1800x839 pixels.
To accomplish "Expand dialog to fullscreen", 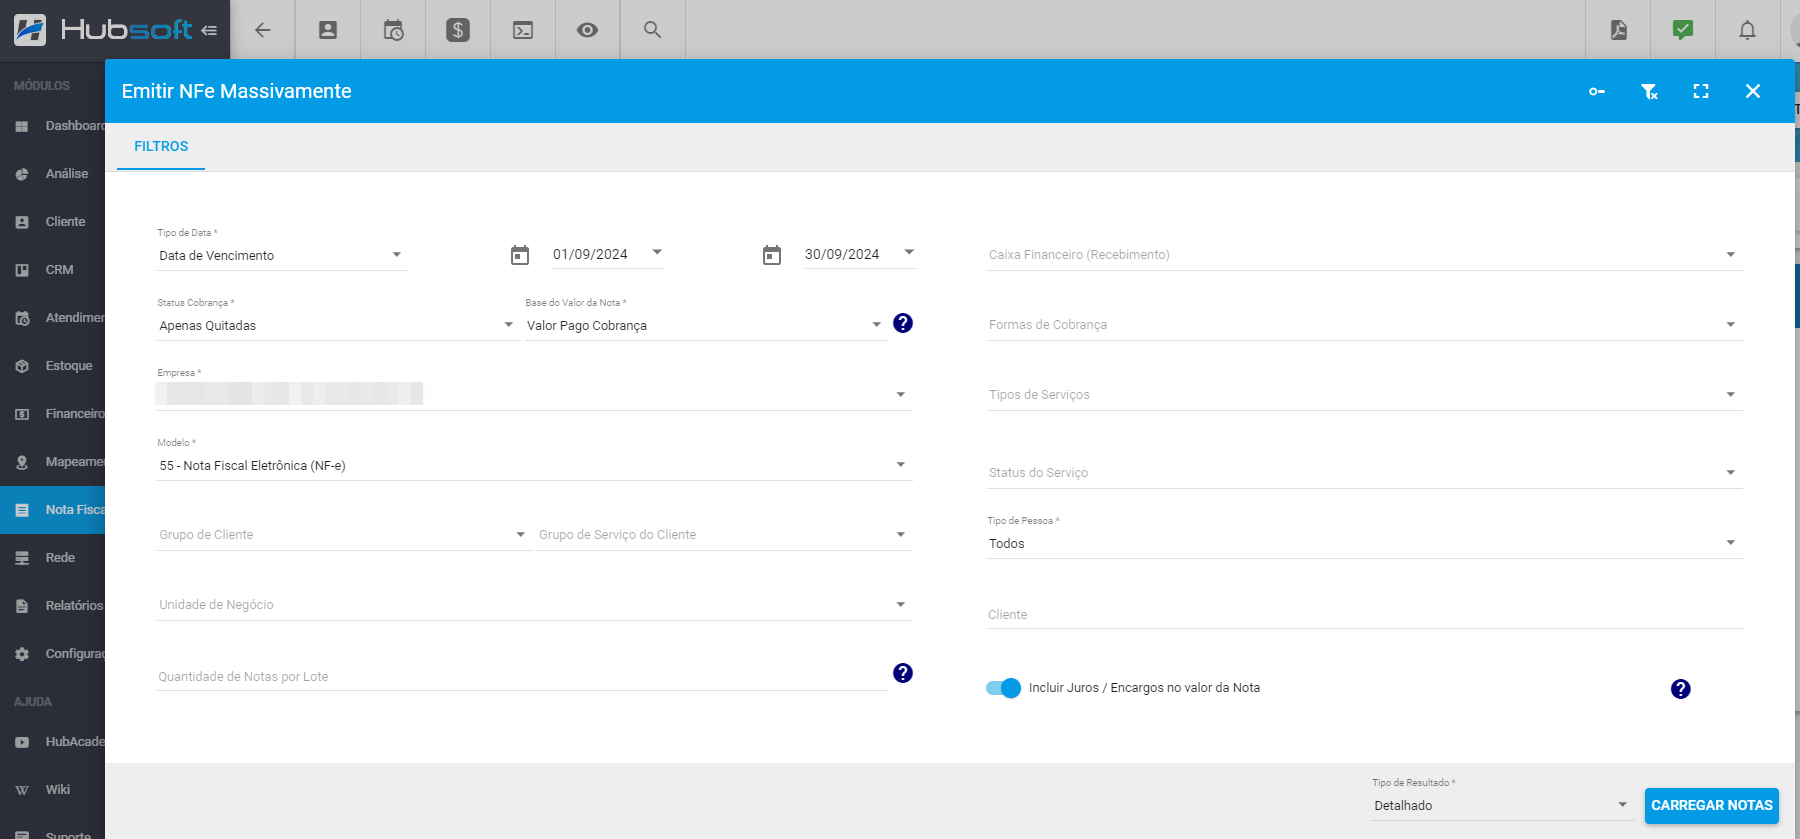I will click(x=1701, y=91).
